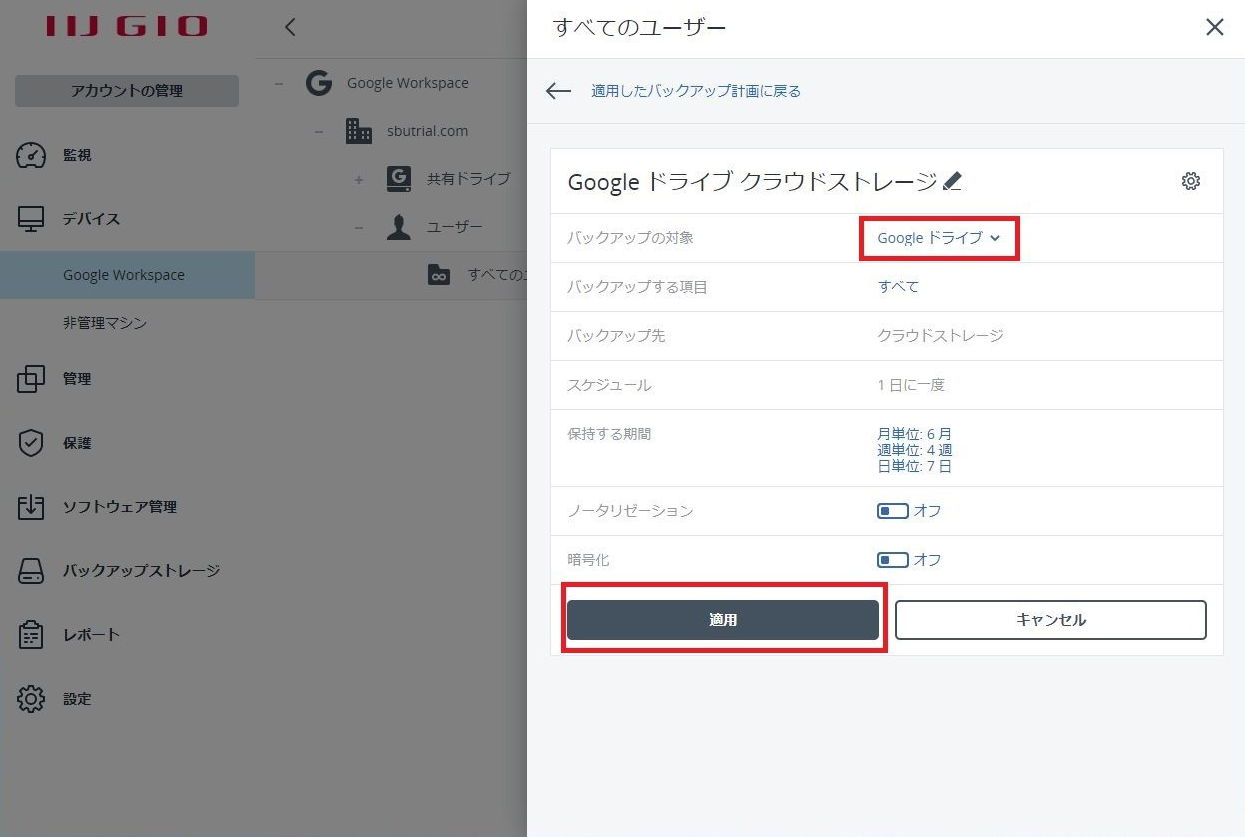The image size is (1245, 837).
Task: Close the すべてのユーザー panel
Action: pyautogui.click(x=1215, y=28)
